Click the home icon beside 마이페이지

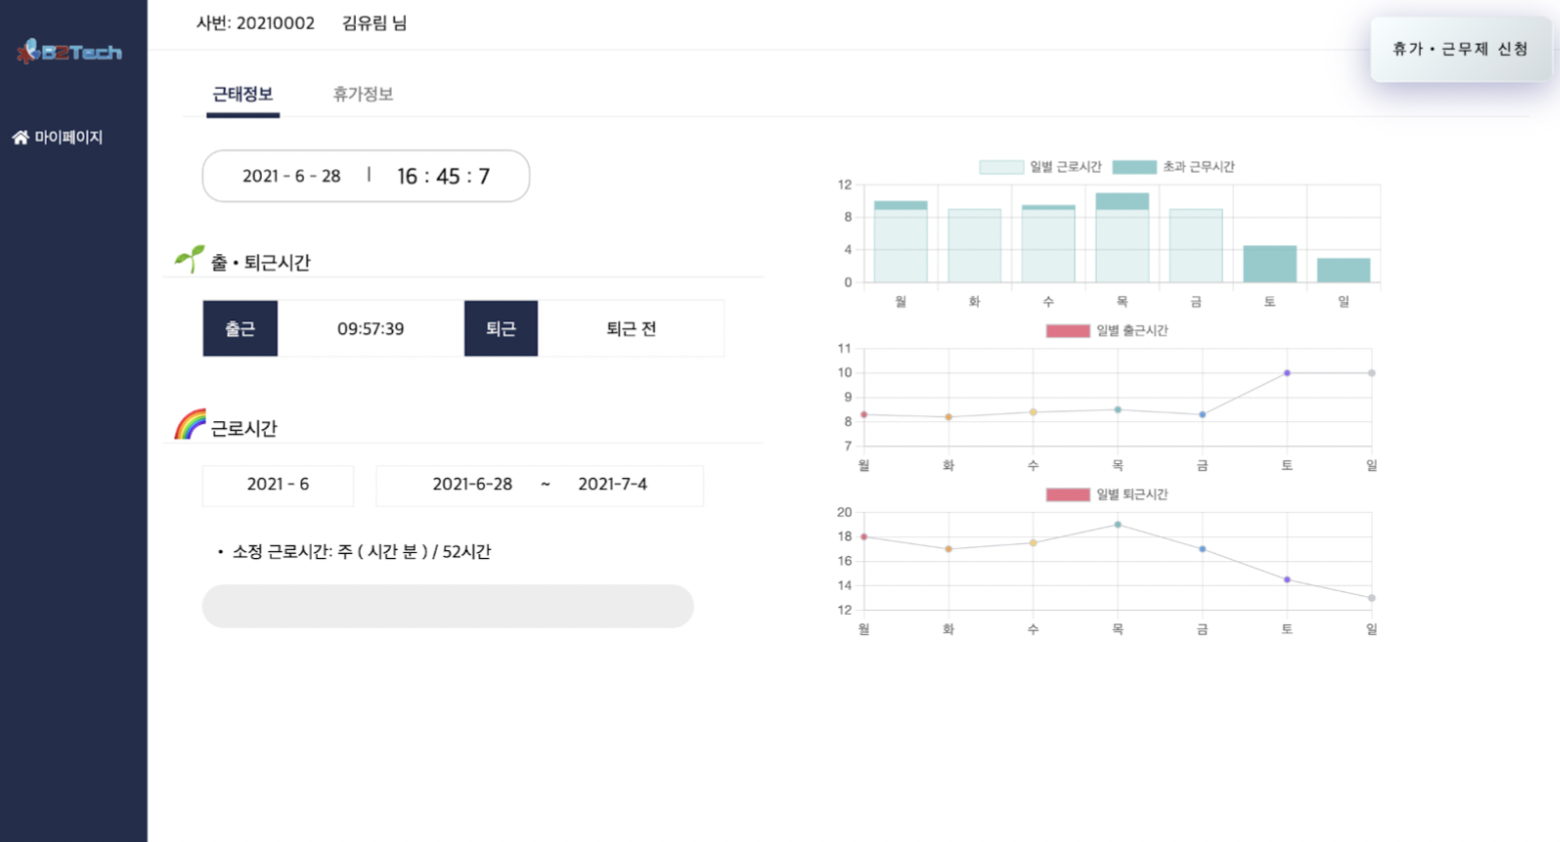20,138
